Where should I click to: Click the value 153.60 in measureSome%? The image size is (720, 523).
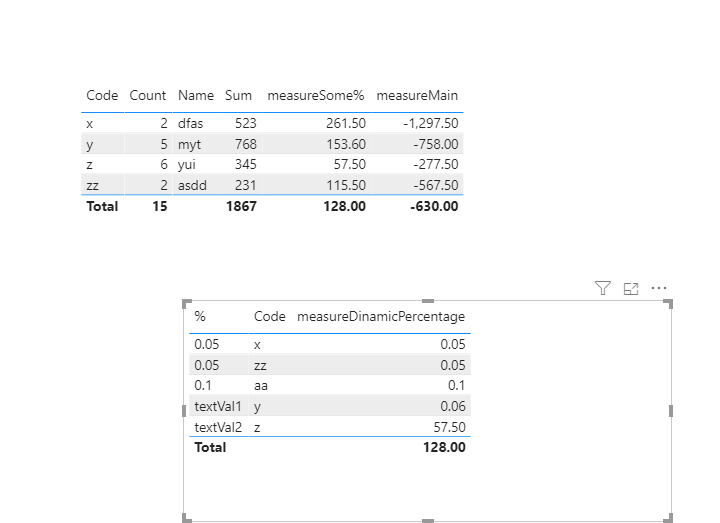[346, 145]
